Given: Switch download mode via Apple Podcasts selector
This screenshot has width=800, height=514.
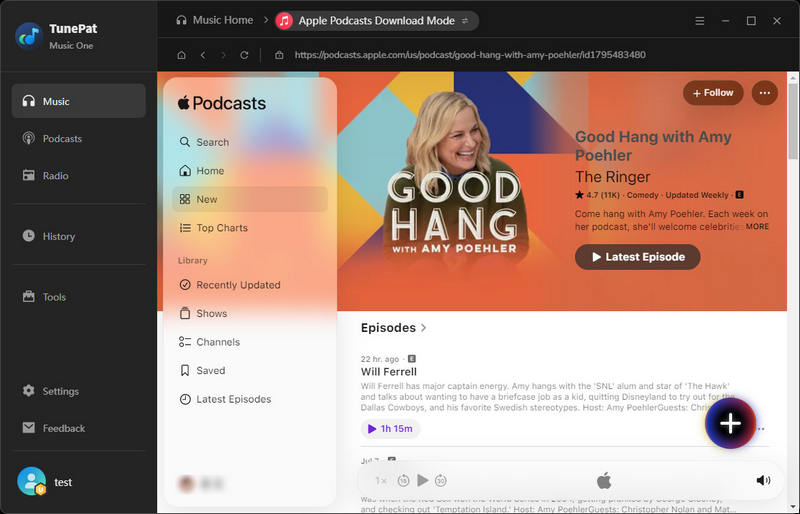Looking at the screenshot, I should 377,21.
